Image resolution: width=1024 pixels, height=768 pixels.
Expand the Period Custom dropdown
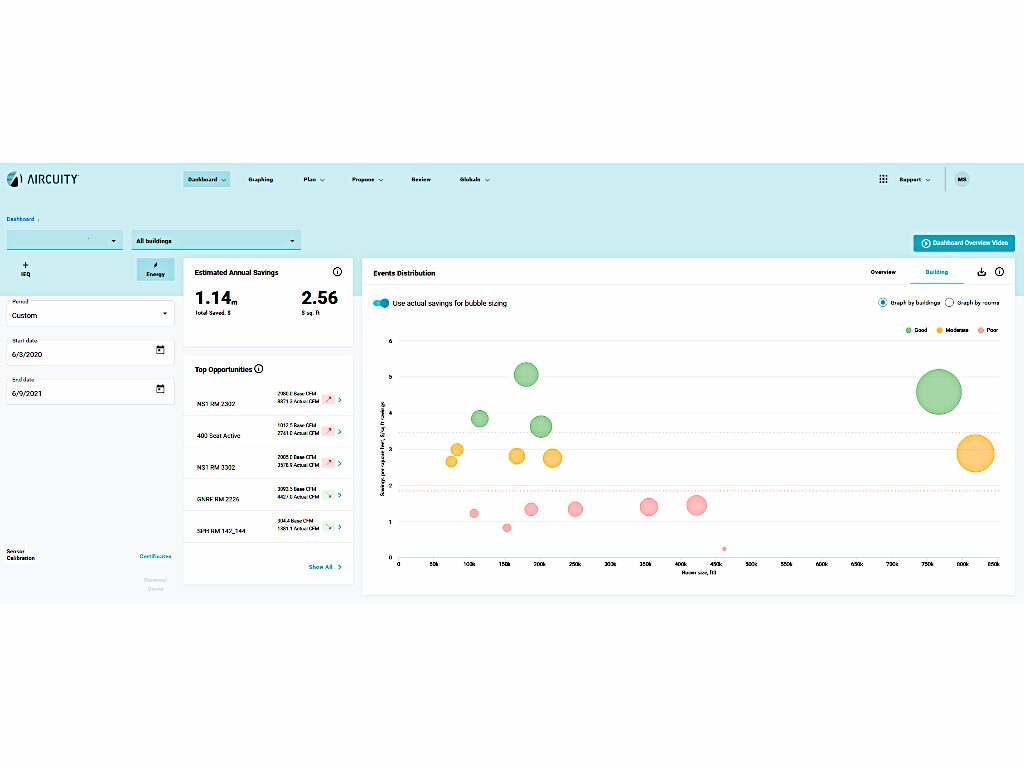[x=90, y=314]
